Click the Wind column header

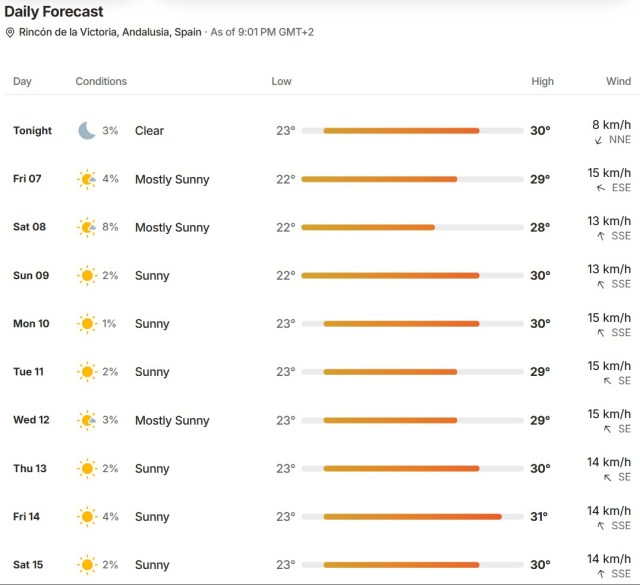618,81
